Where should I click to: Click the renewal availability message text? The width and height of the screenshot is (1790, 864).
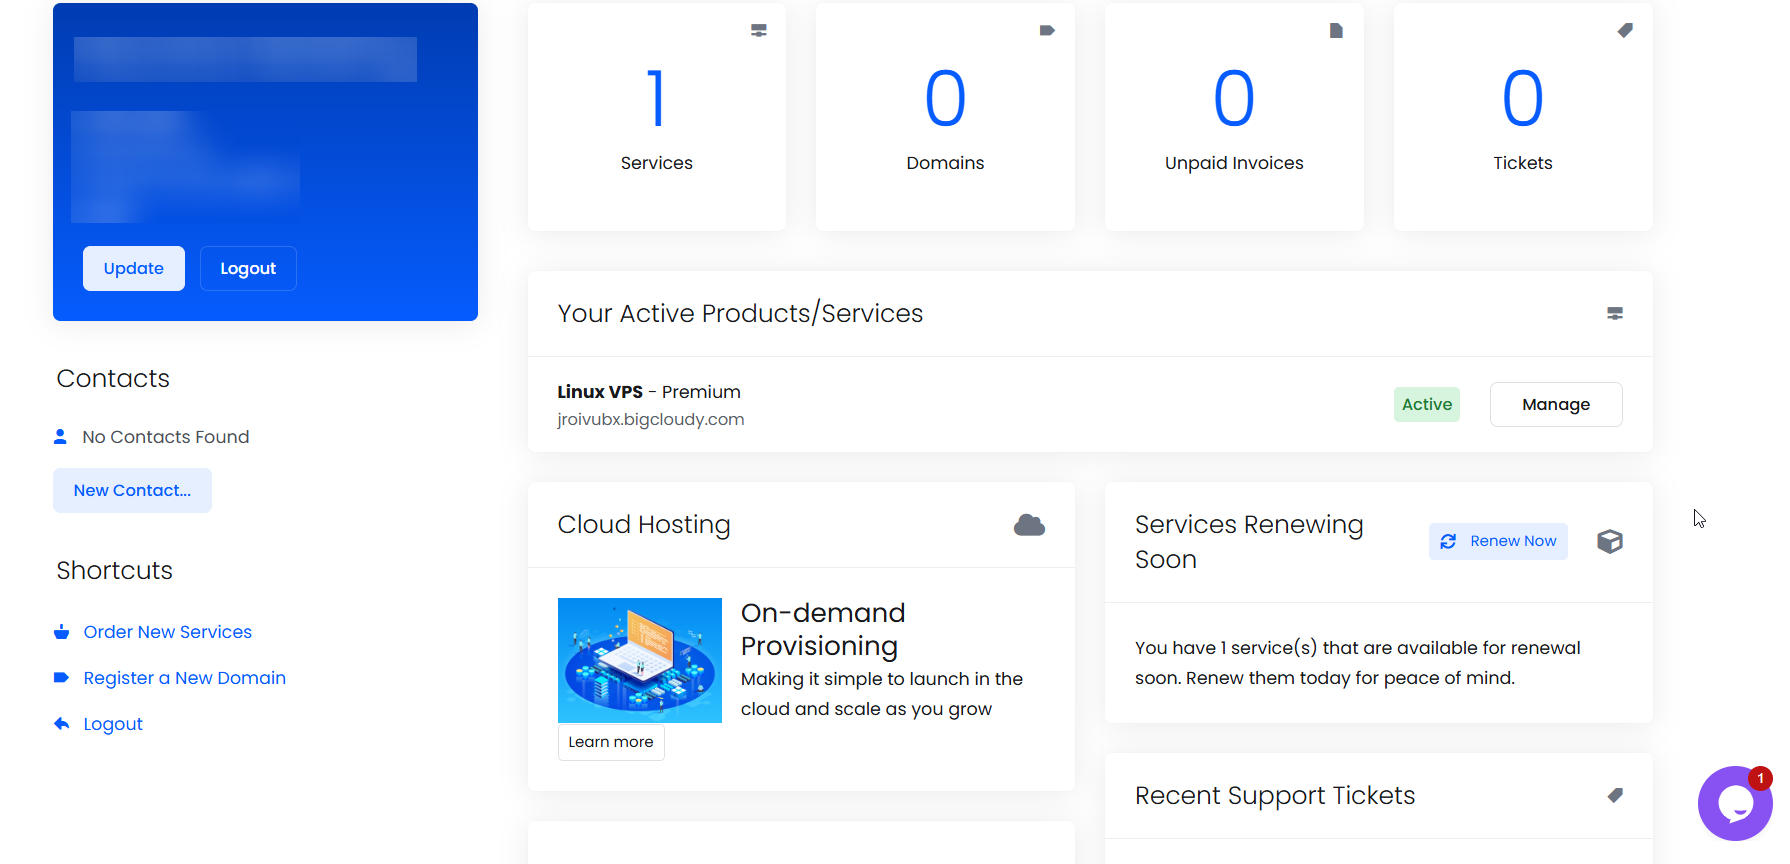(1358, 663)
